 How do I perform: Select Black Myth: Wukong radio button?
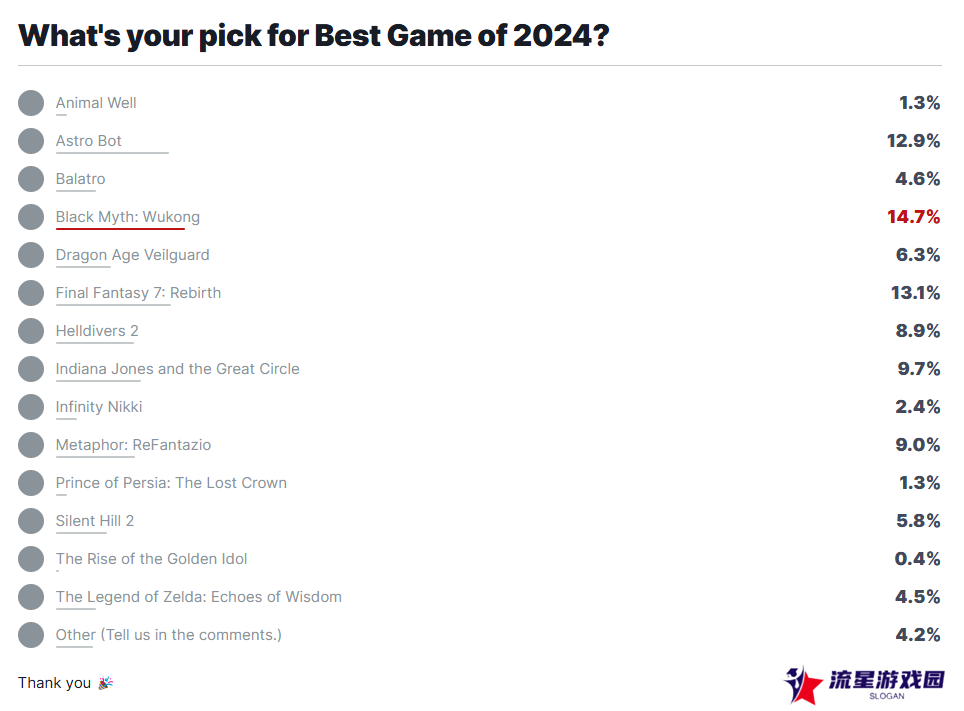coord(31,217)
